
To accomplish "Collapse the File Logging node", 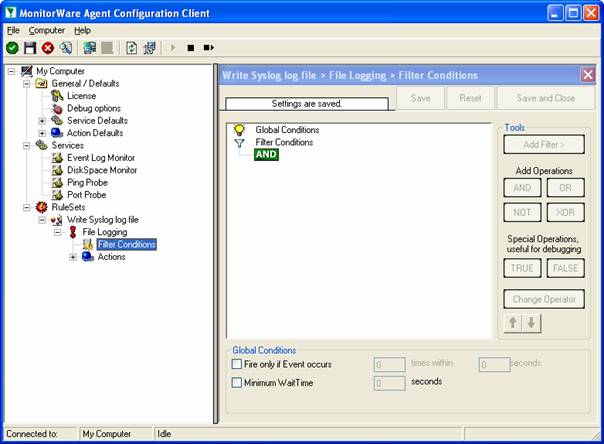I will (57, 232).
